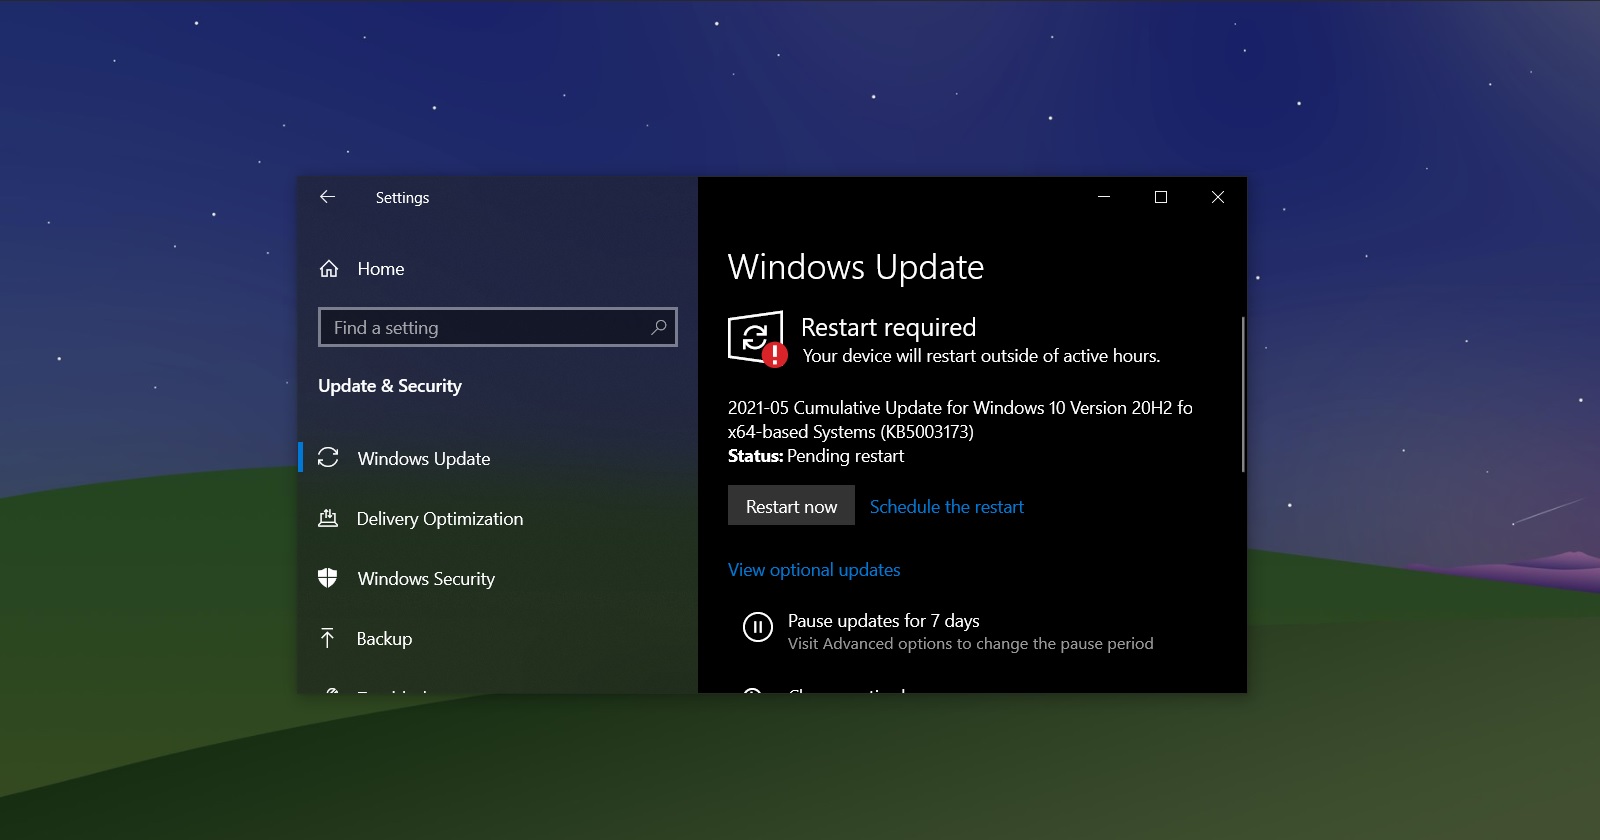
Task: Open Schedule the restart link
Action: [x=946, y=507]
